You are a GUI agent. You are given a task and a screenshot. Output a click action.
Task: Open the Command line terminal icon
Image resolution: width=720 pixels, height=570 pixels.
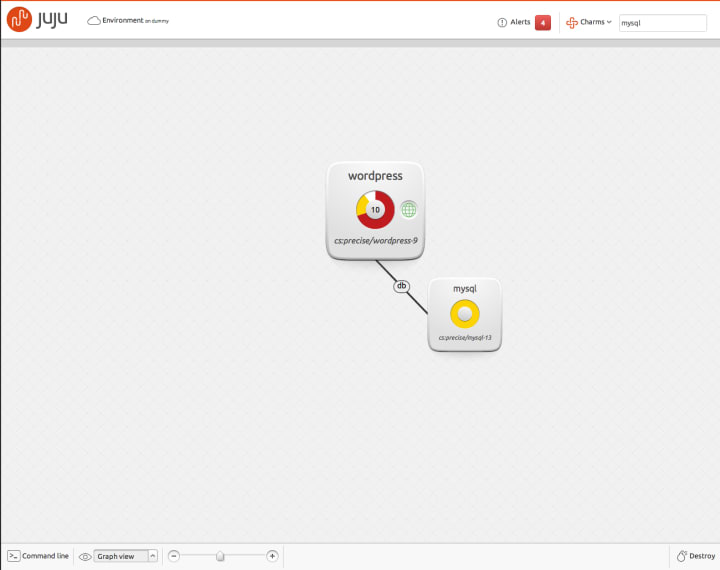click(x=14, y=556)
